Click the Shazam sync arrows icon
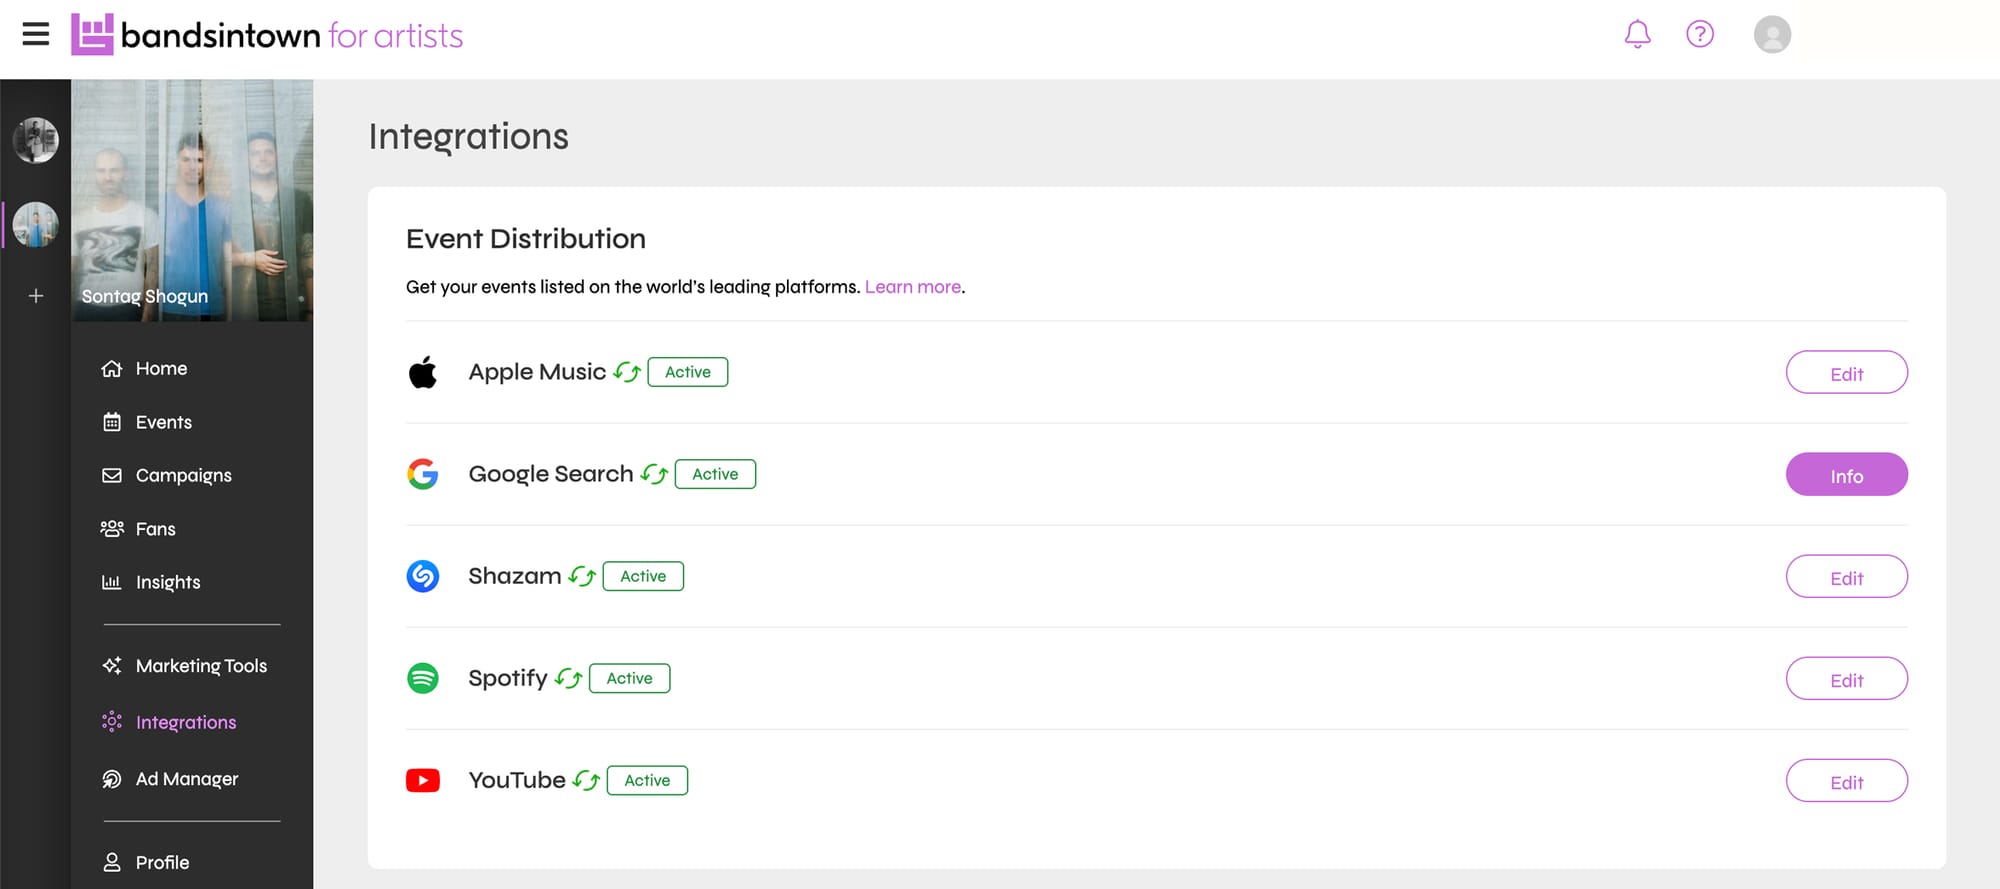 (x=582, y=576)
